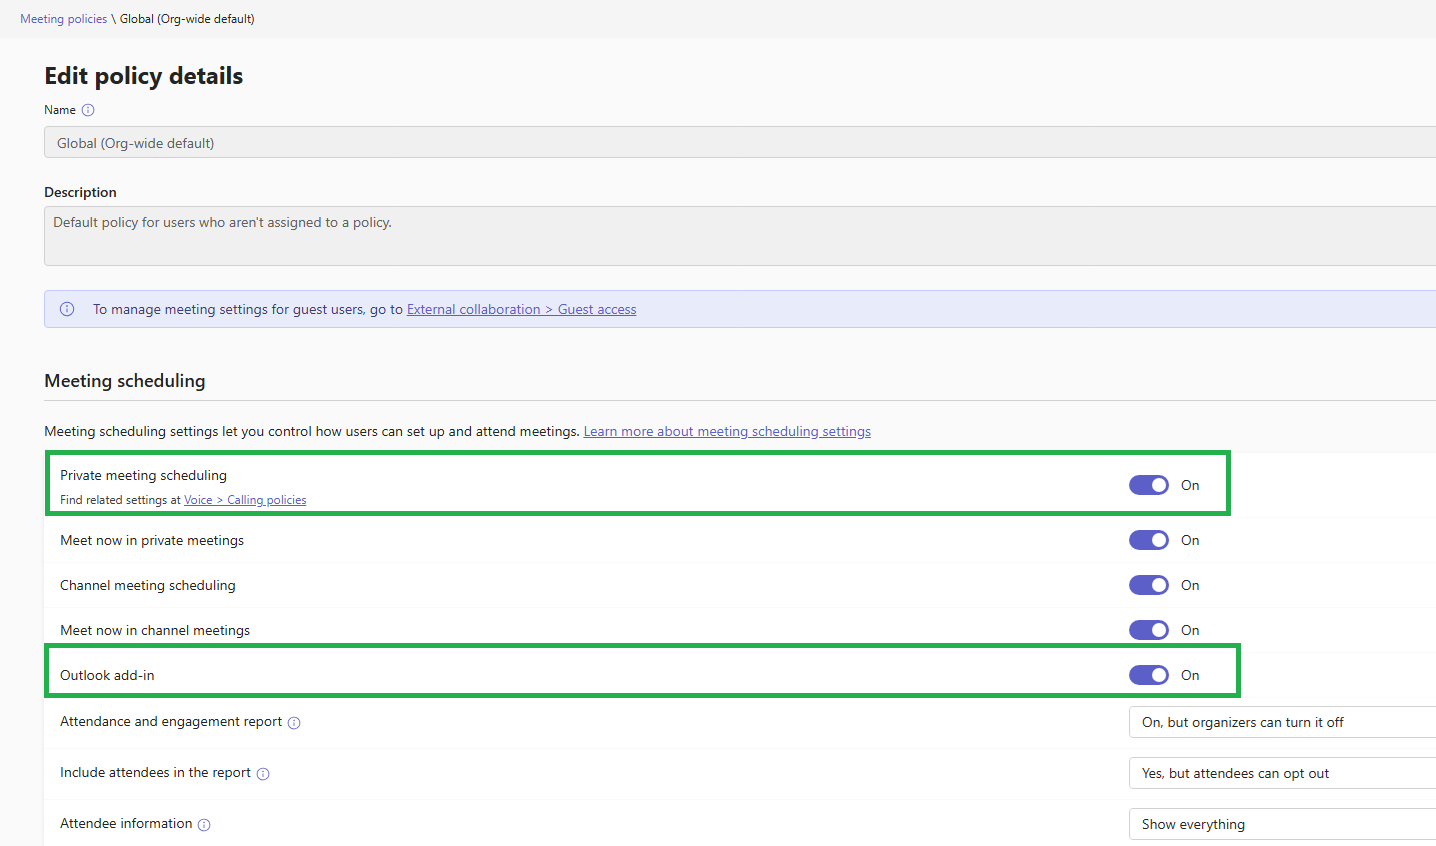Image resolution: width=1436 pixels, height=846 pixels.
Task: Click the Channel meeting scheduling label
Action: point(148,585)
